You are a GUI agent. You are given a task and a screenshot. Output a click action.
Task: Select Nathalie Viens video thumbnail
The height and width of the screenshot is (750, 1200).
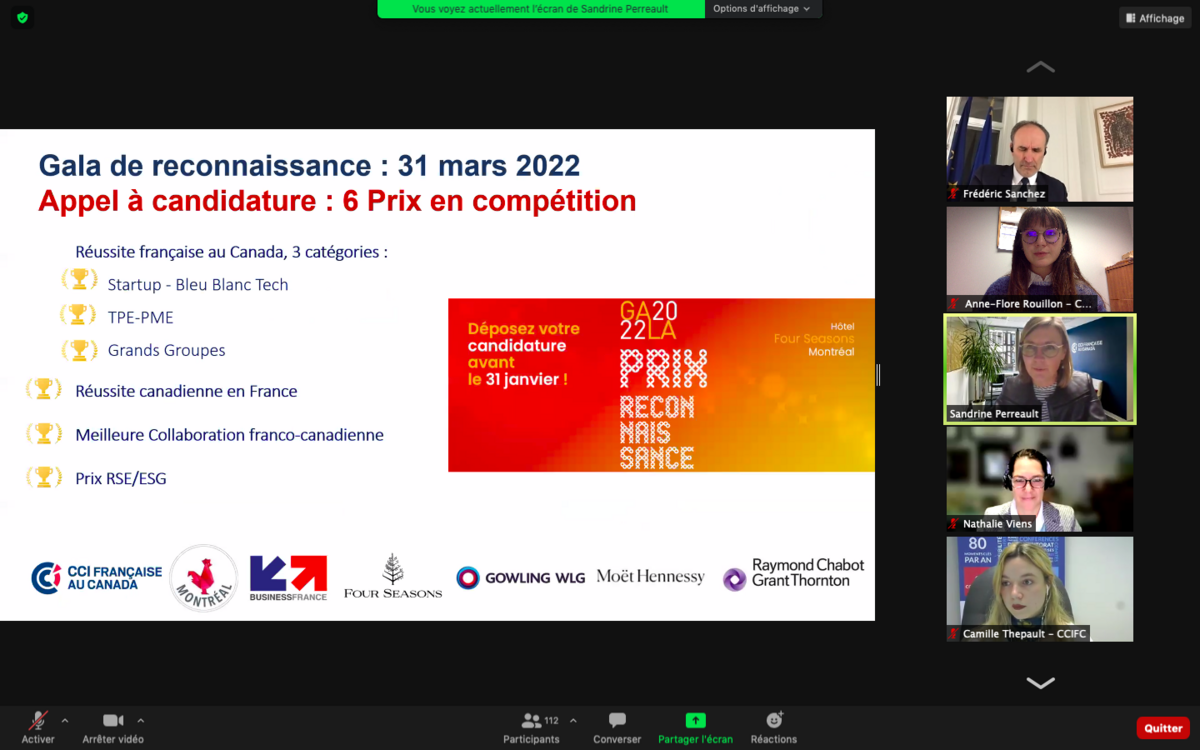click(x=1040, y=479)
